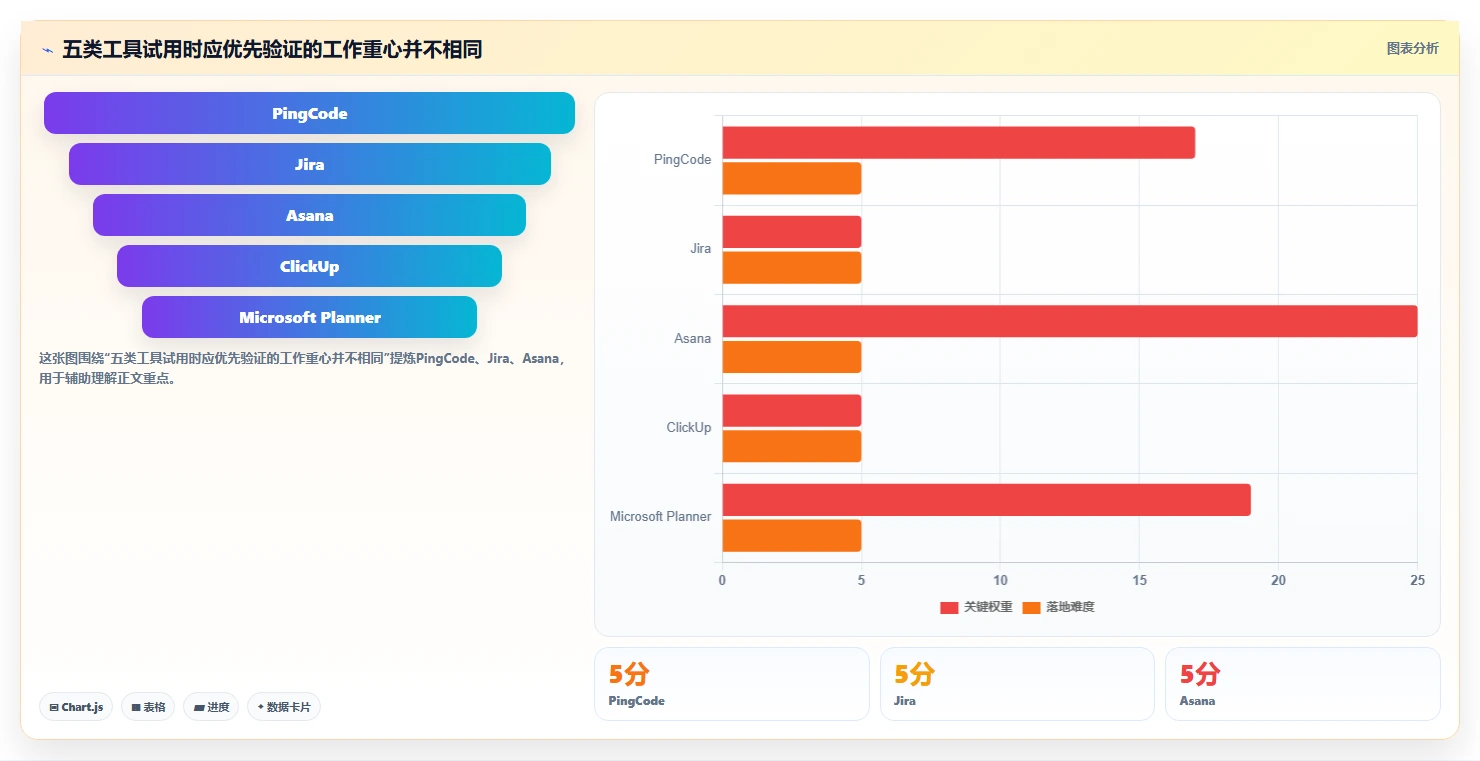This screenshot has width=1480, height=761.
Task: Click the chart icon beside the title
Action: coord(48,50)
